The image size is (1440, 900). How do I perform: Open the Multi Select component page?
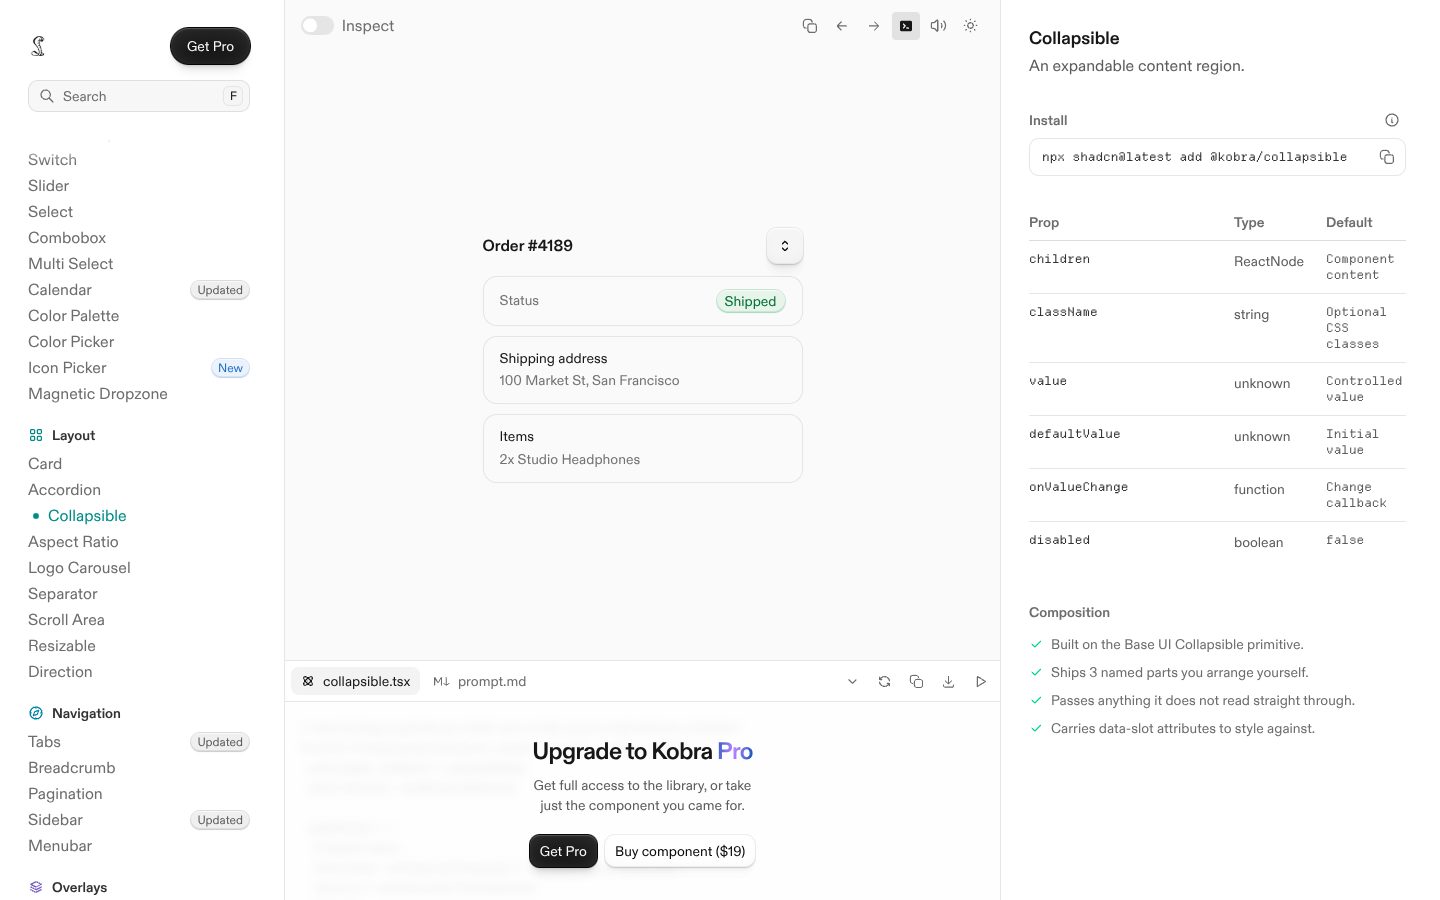coord(70,264)
